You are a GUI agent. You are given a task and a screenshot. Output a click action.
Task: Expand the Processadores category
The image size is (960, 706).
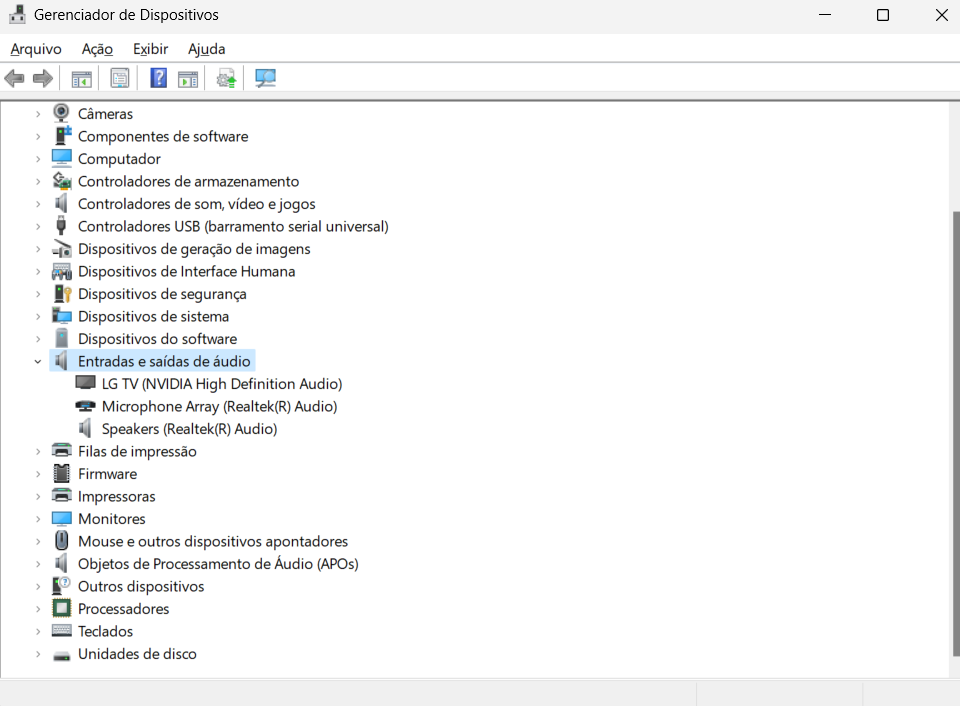pyautogui.click(x=38, y=609)
